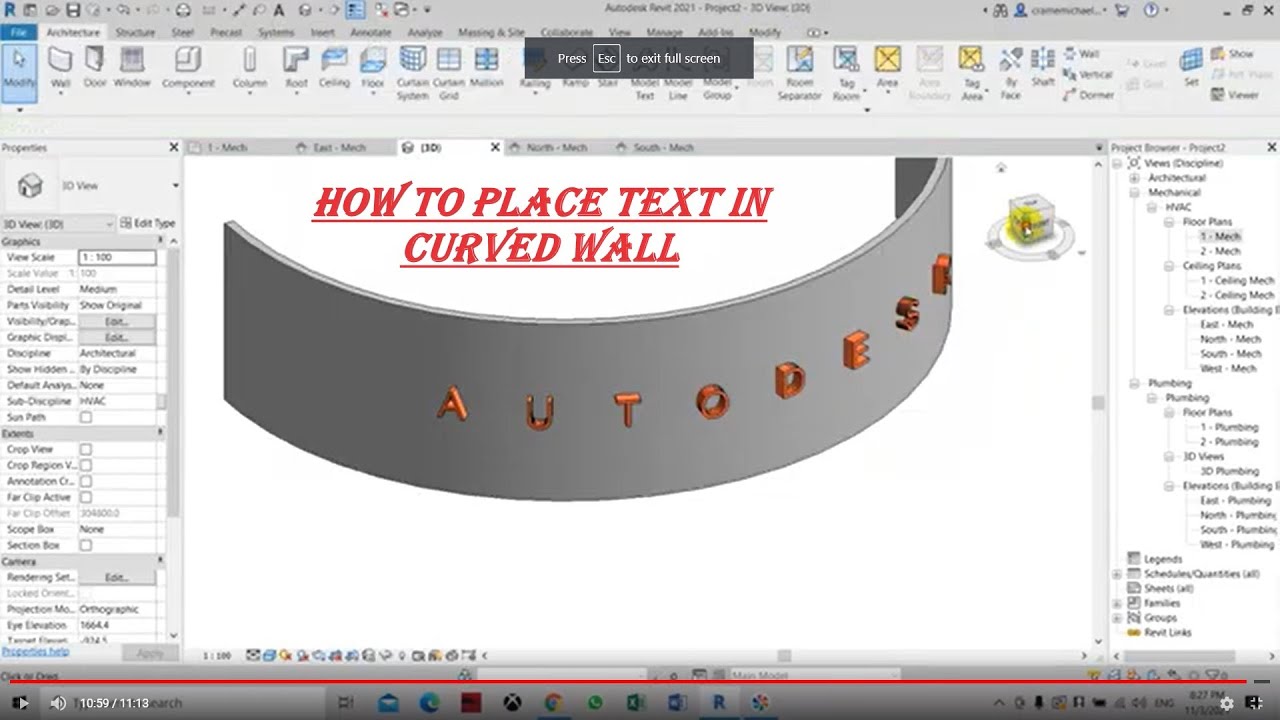Select the By Face opening tool

1010,73
